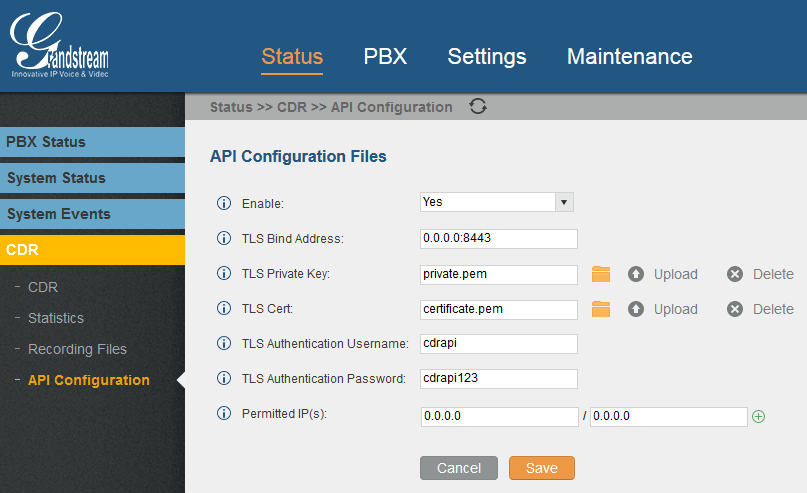Viewport: 807px width, 493px height.
Task: Click the info icon next to Enable
Action: click(x=224, y=203)
